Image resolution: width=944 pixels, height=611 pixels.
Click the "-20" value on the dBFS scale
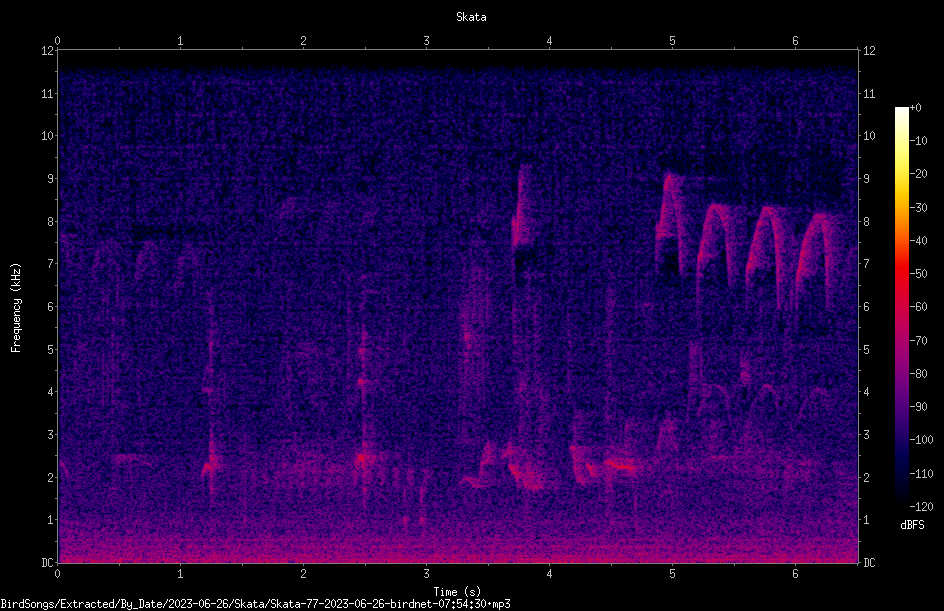click(x=918, y=174)
